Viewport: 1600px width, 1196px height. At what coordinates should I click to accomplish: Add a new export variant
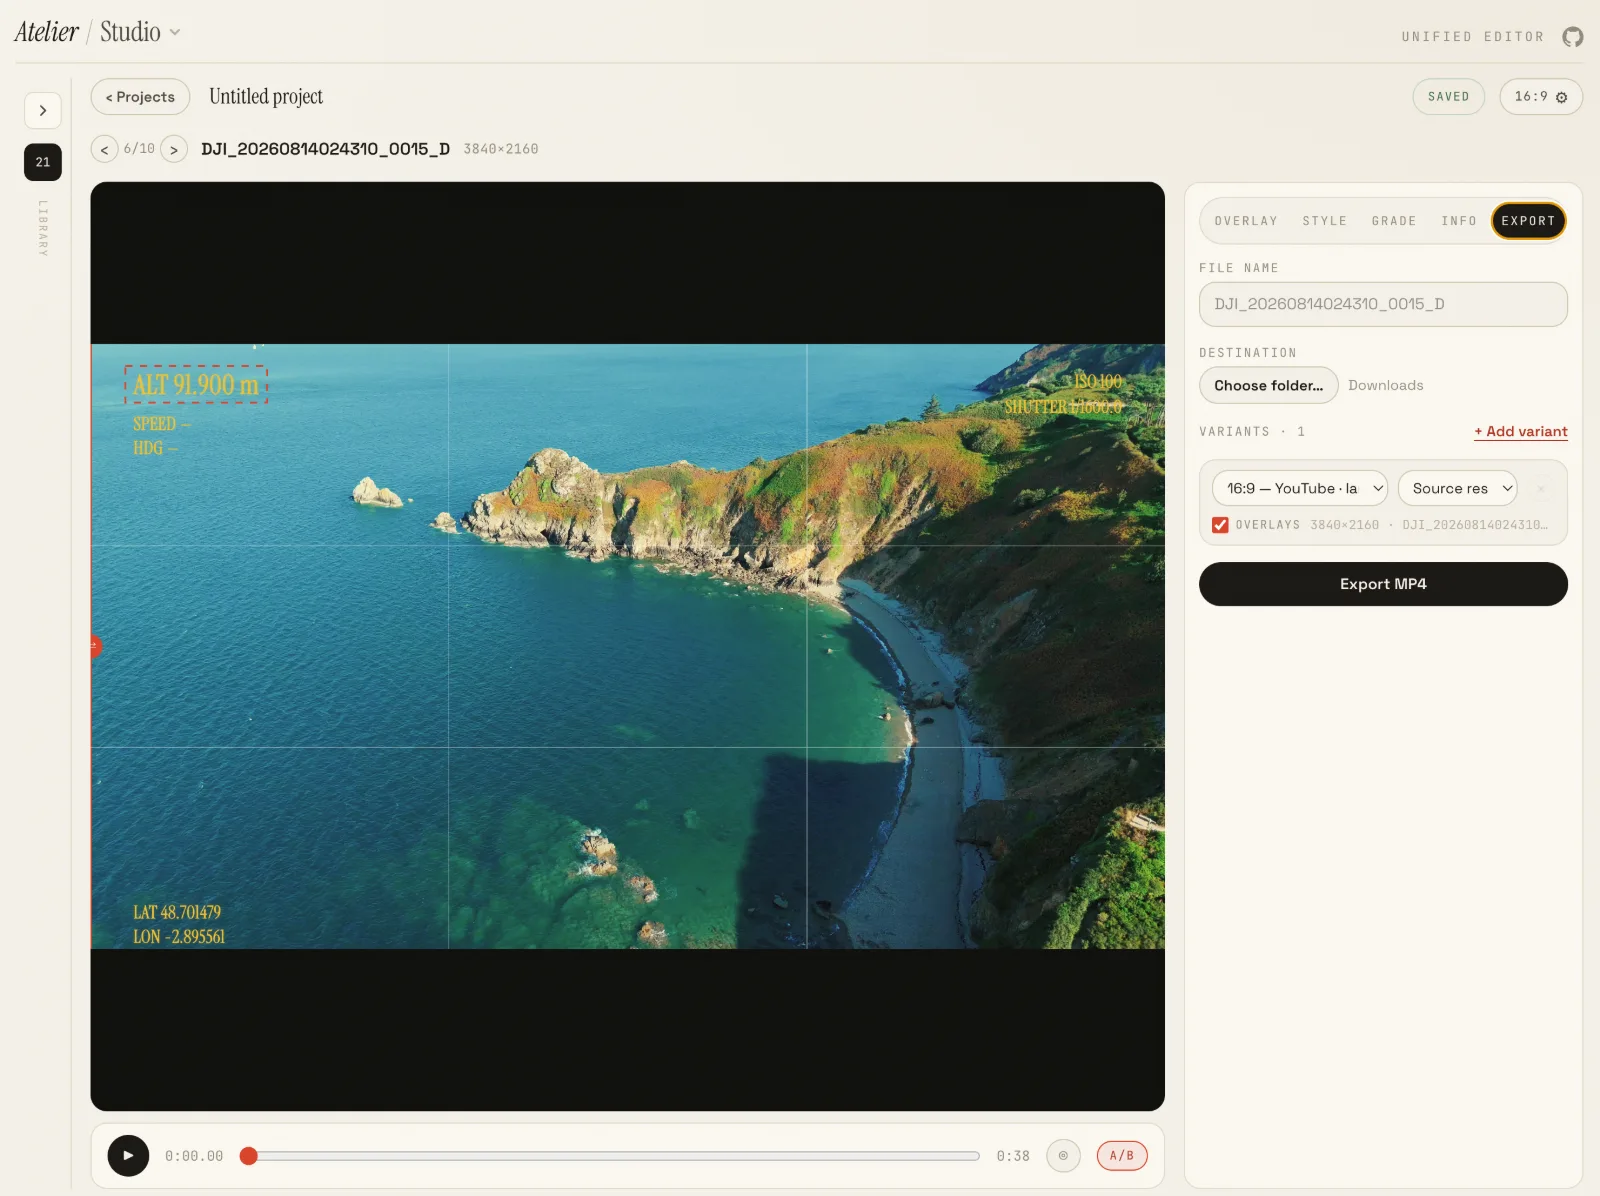pyautogui.click(x=1521, y=432)
